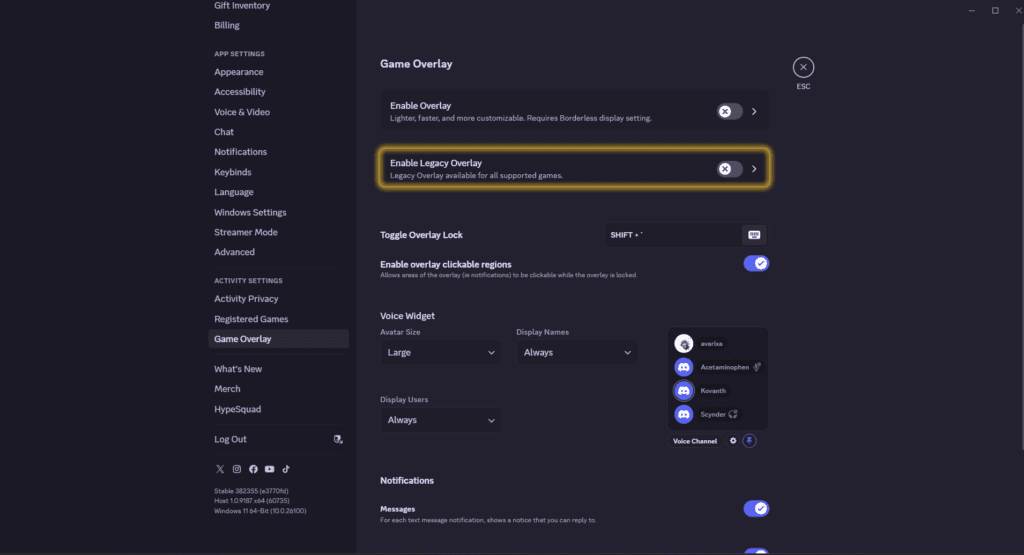This screenshot has height=555, width=1024.
Task: Click the keyboard icon to edit keybind
Action: 754,235
